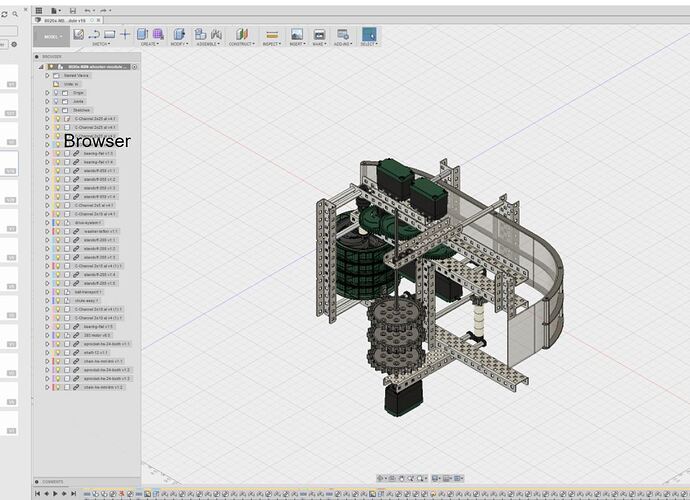Open the ASSEMBLE menu

coord(208,44)
